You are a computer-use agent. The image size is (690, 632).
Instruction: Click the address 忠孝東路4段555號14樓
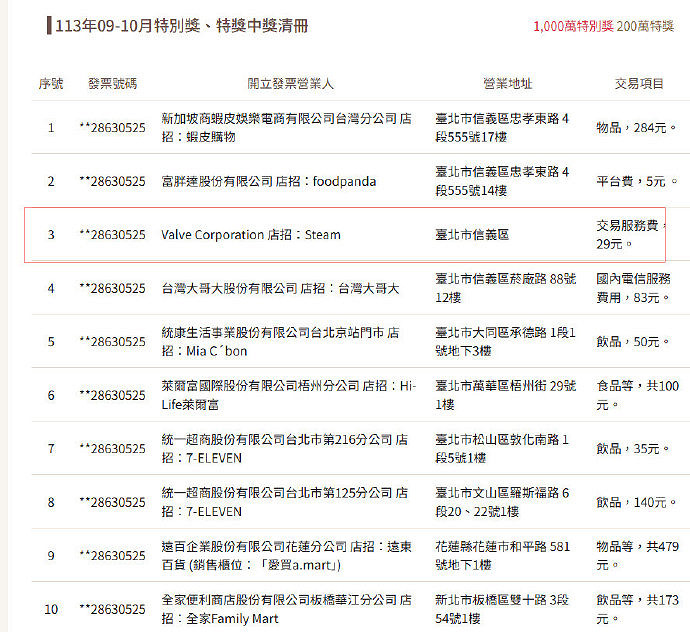pyautogui.click(x=502, y=181)
